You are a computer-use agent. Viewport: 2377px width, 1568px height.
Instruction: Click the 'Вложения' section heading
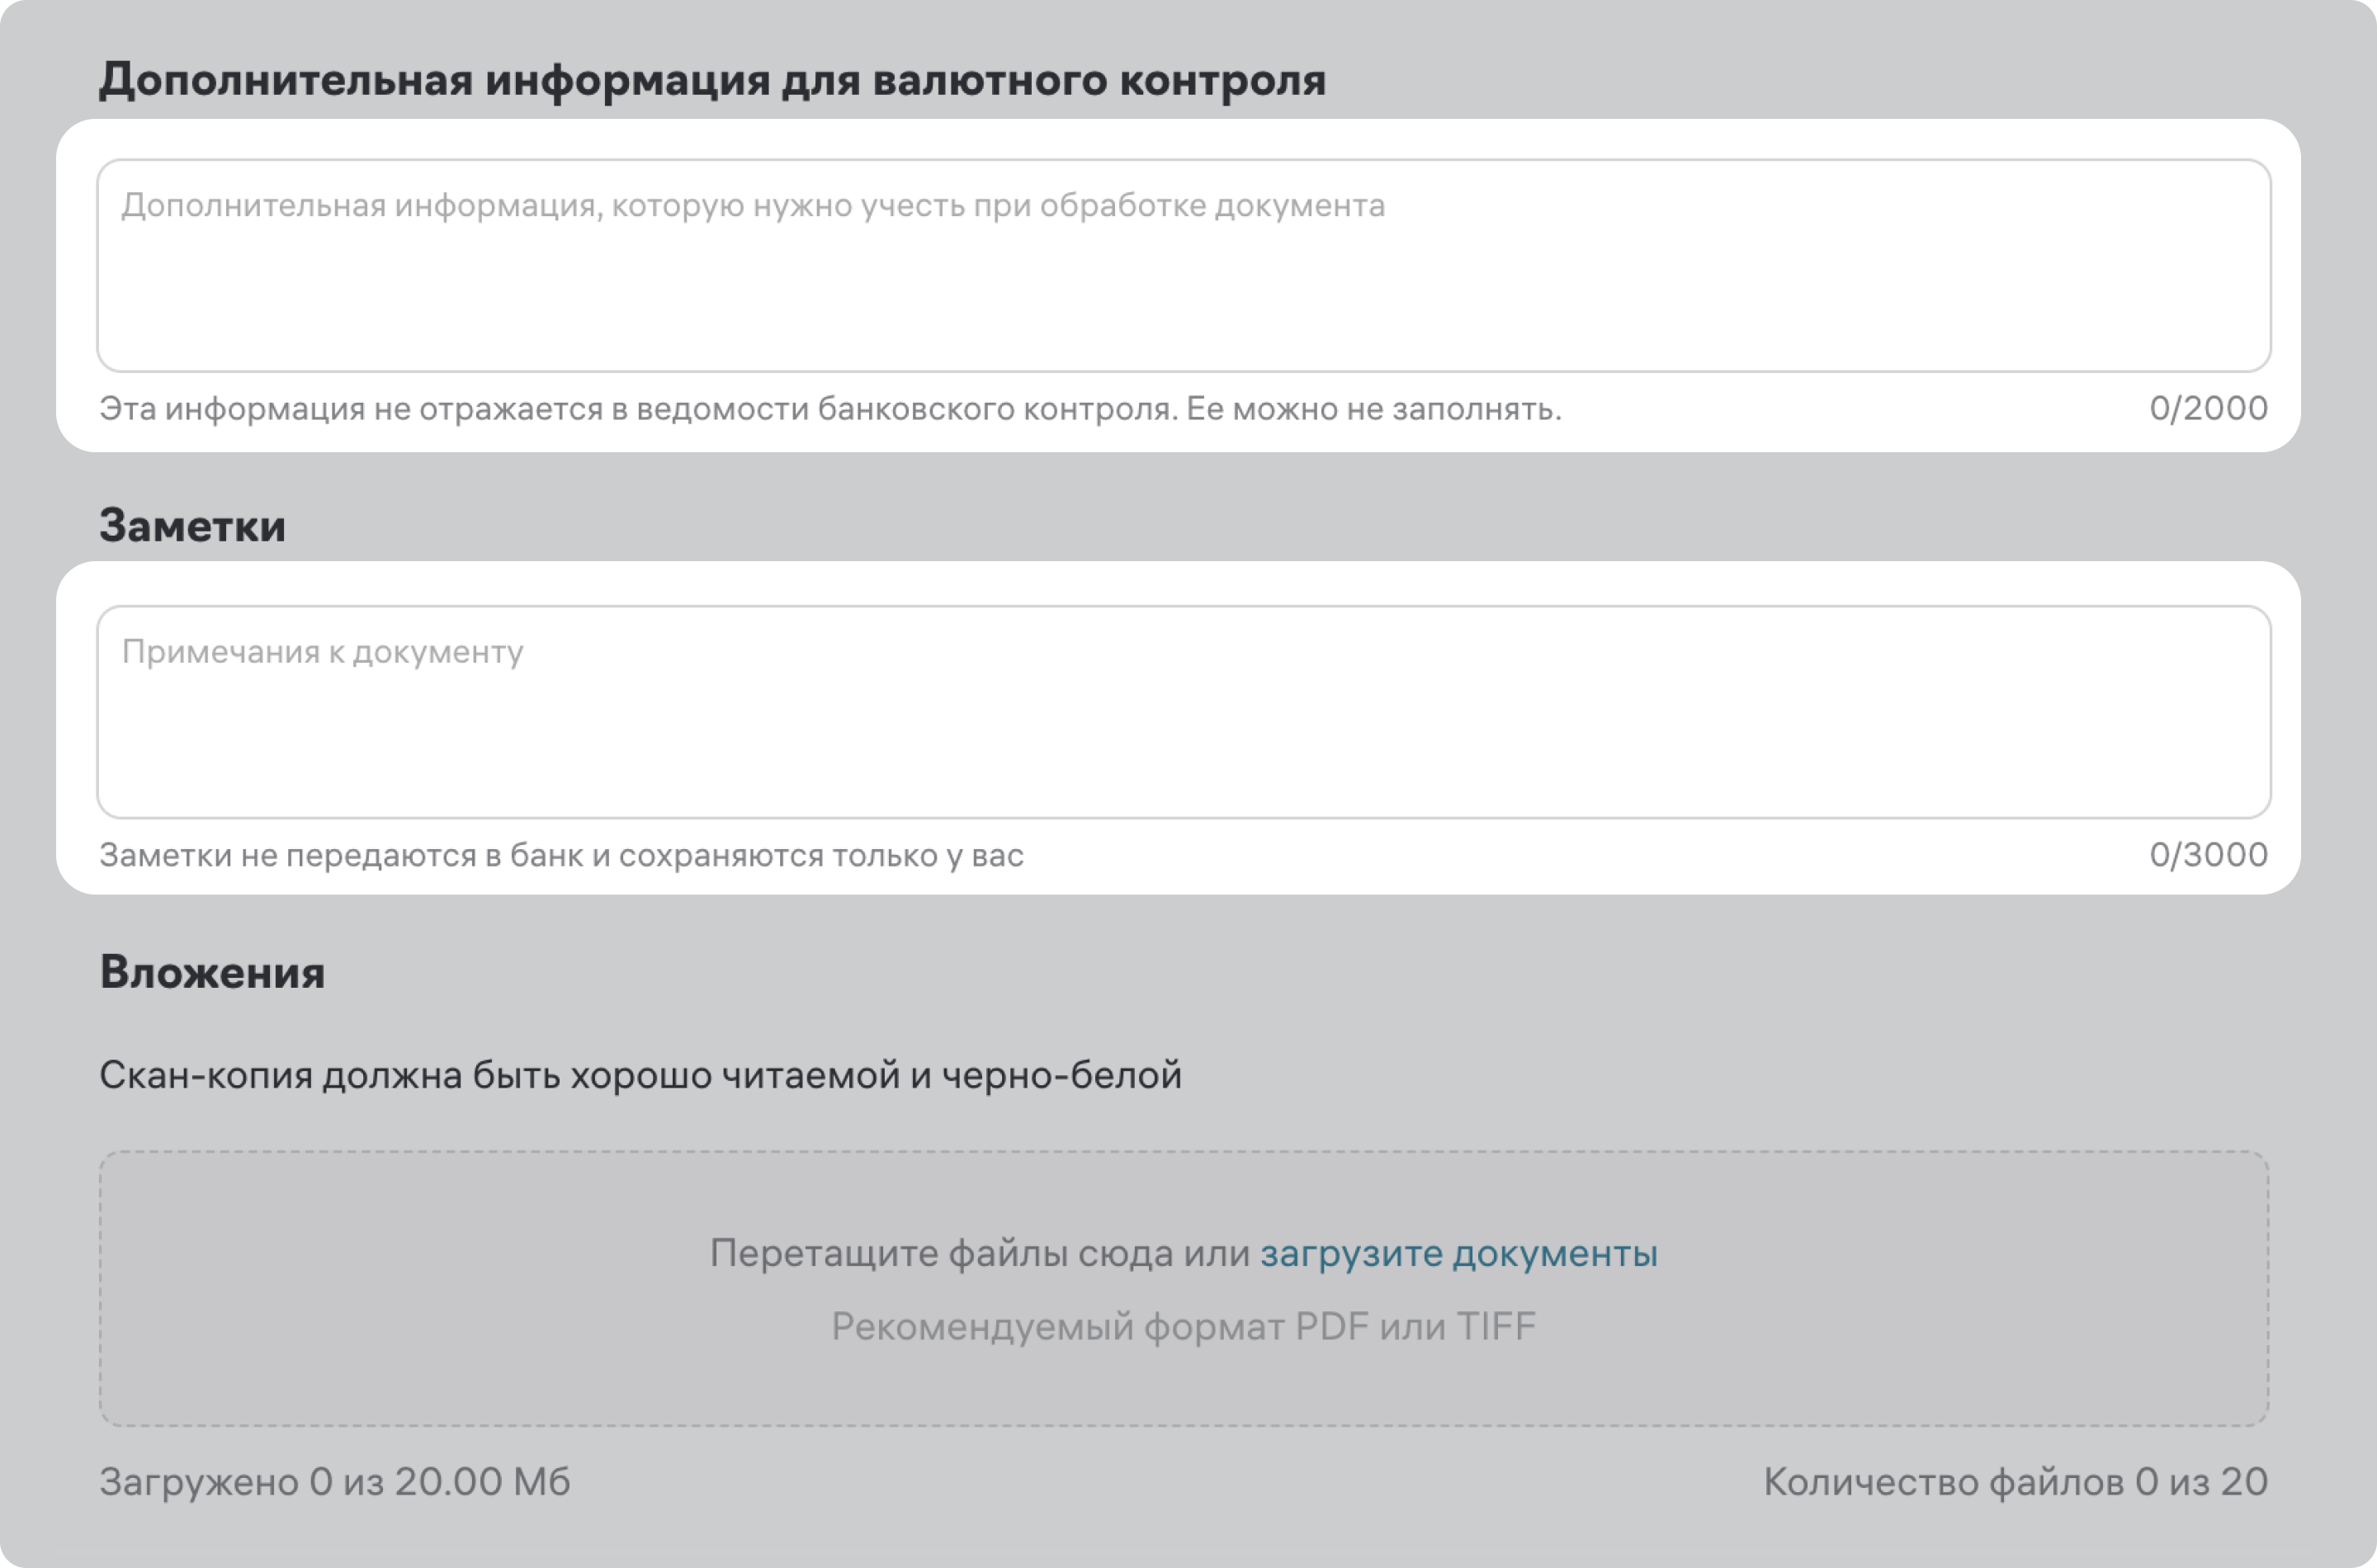point(212,972)
